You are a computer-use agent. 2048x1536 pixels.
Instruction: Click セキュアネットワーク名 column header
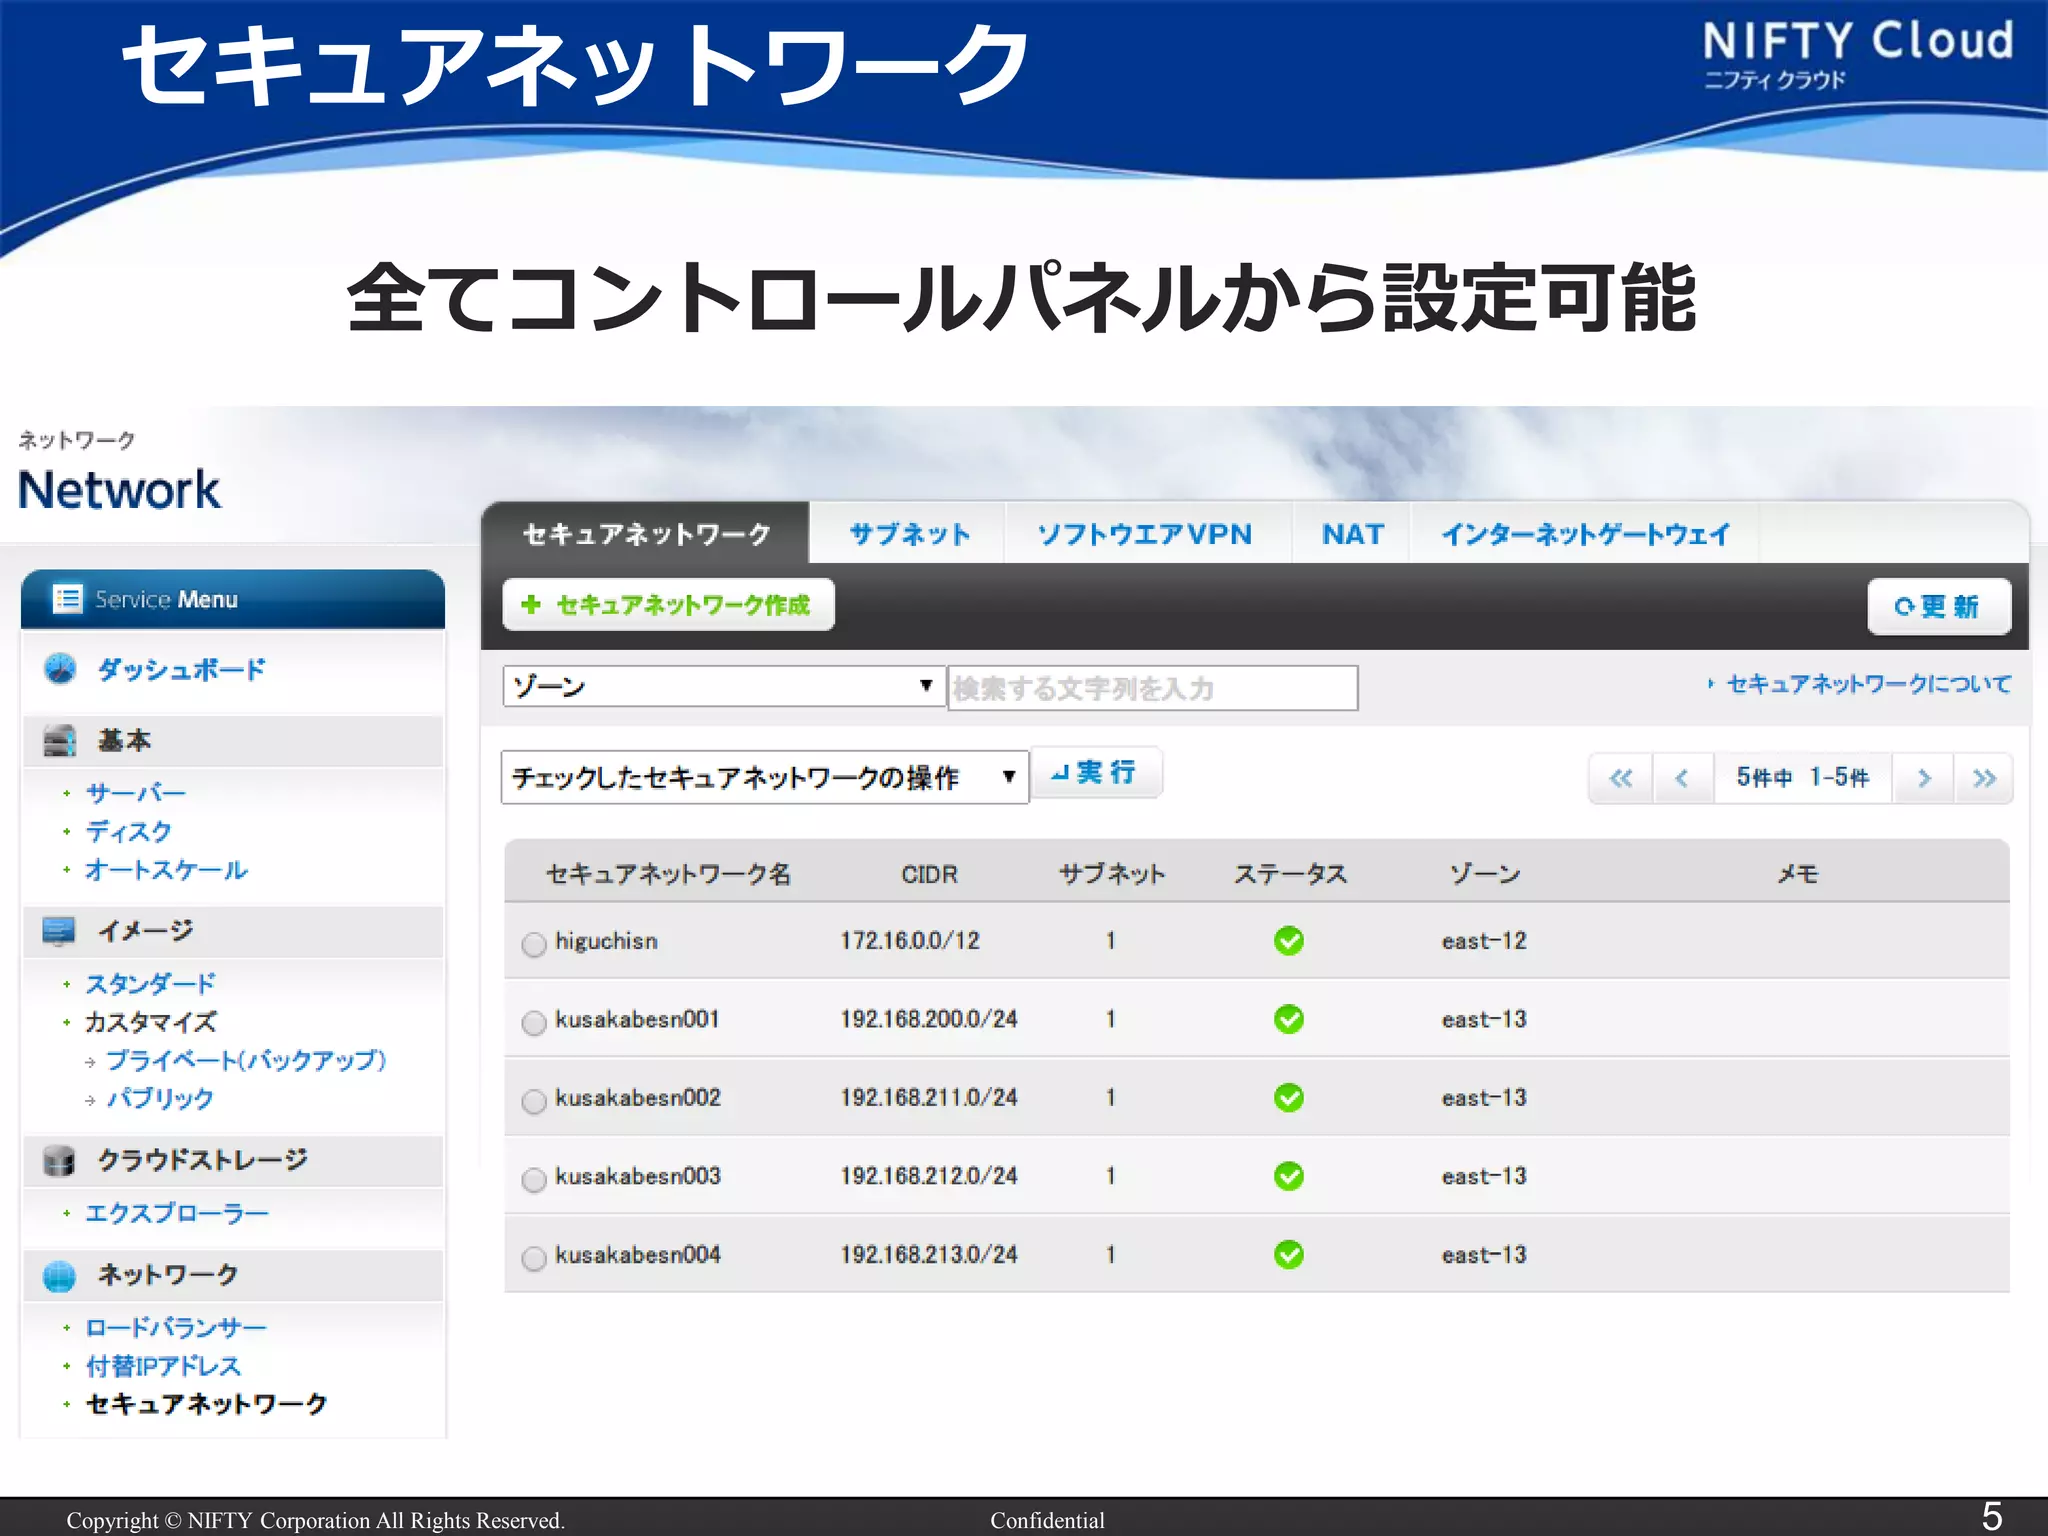pyautogui.click(x=668, y=874)
